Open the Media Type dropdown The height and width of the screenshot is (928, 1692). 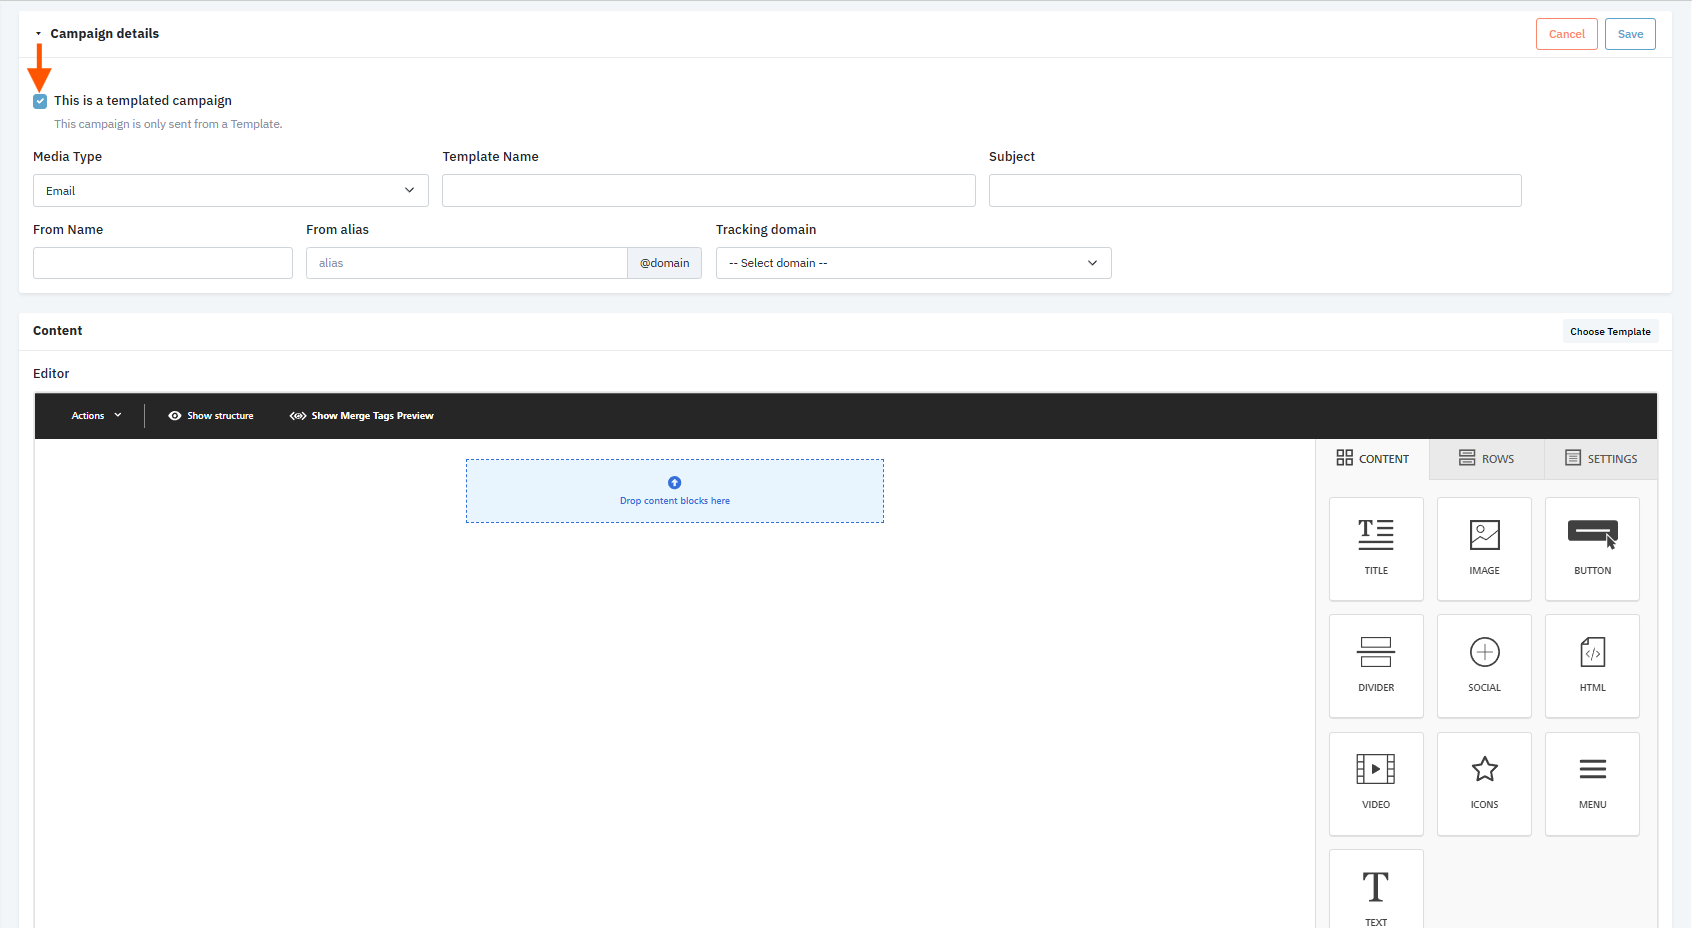coord(231,191)
